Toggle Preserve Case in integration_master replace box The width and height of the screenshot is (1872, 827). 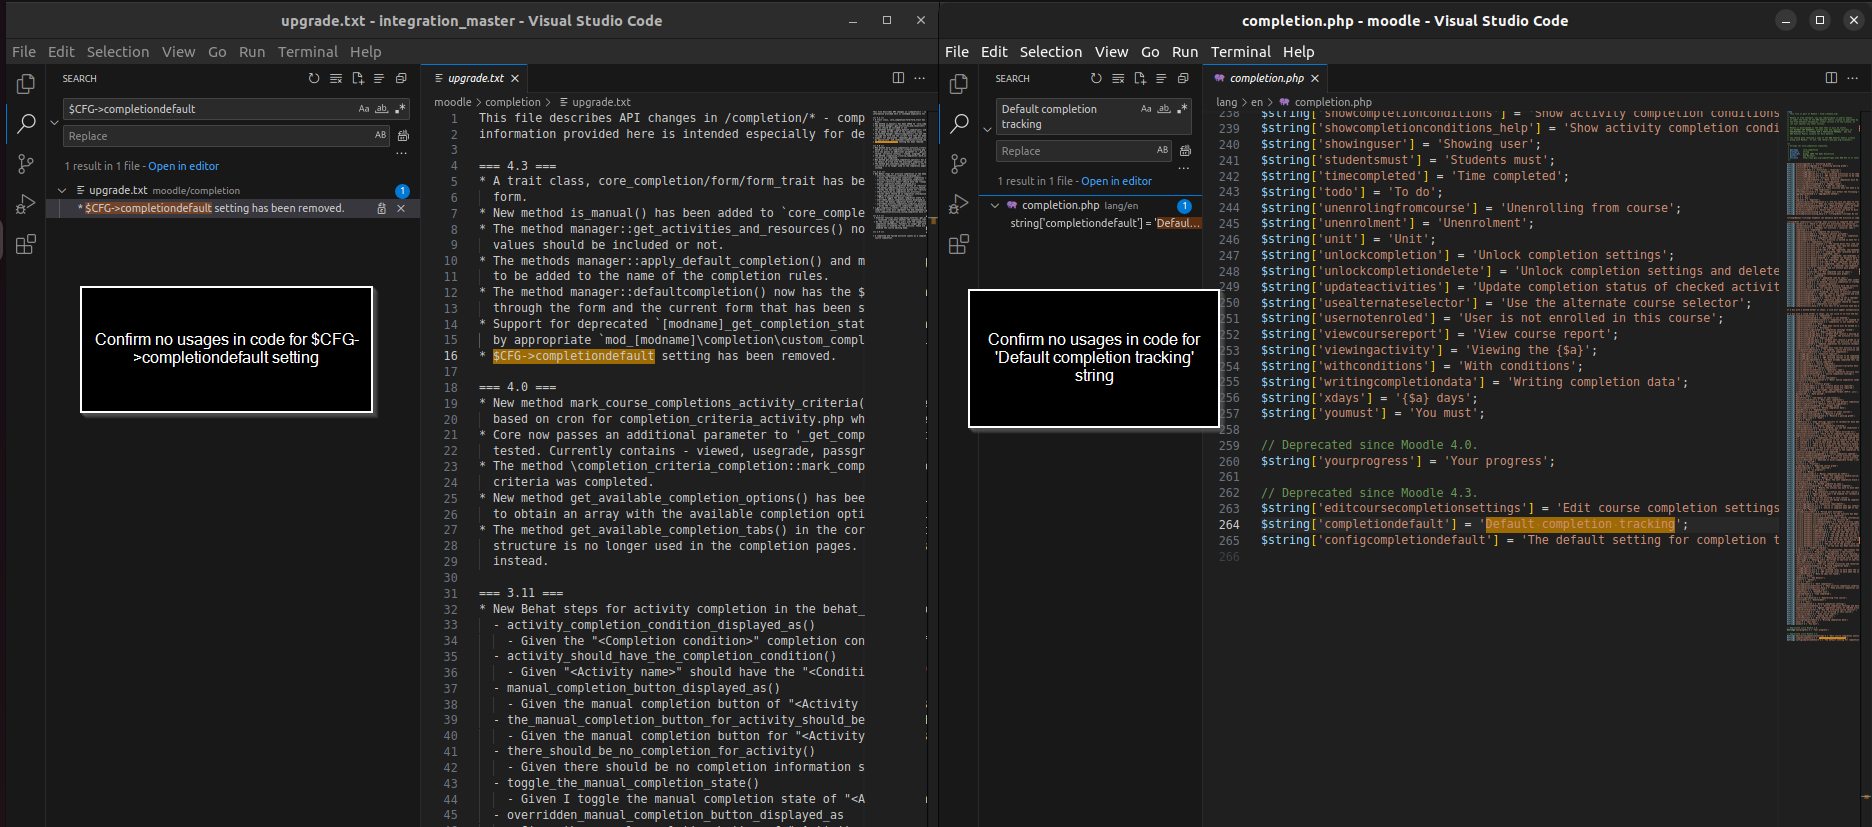click(x=380, y=135)
